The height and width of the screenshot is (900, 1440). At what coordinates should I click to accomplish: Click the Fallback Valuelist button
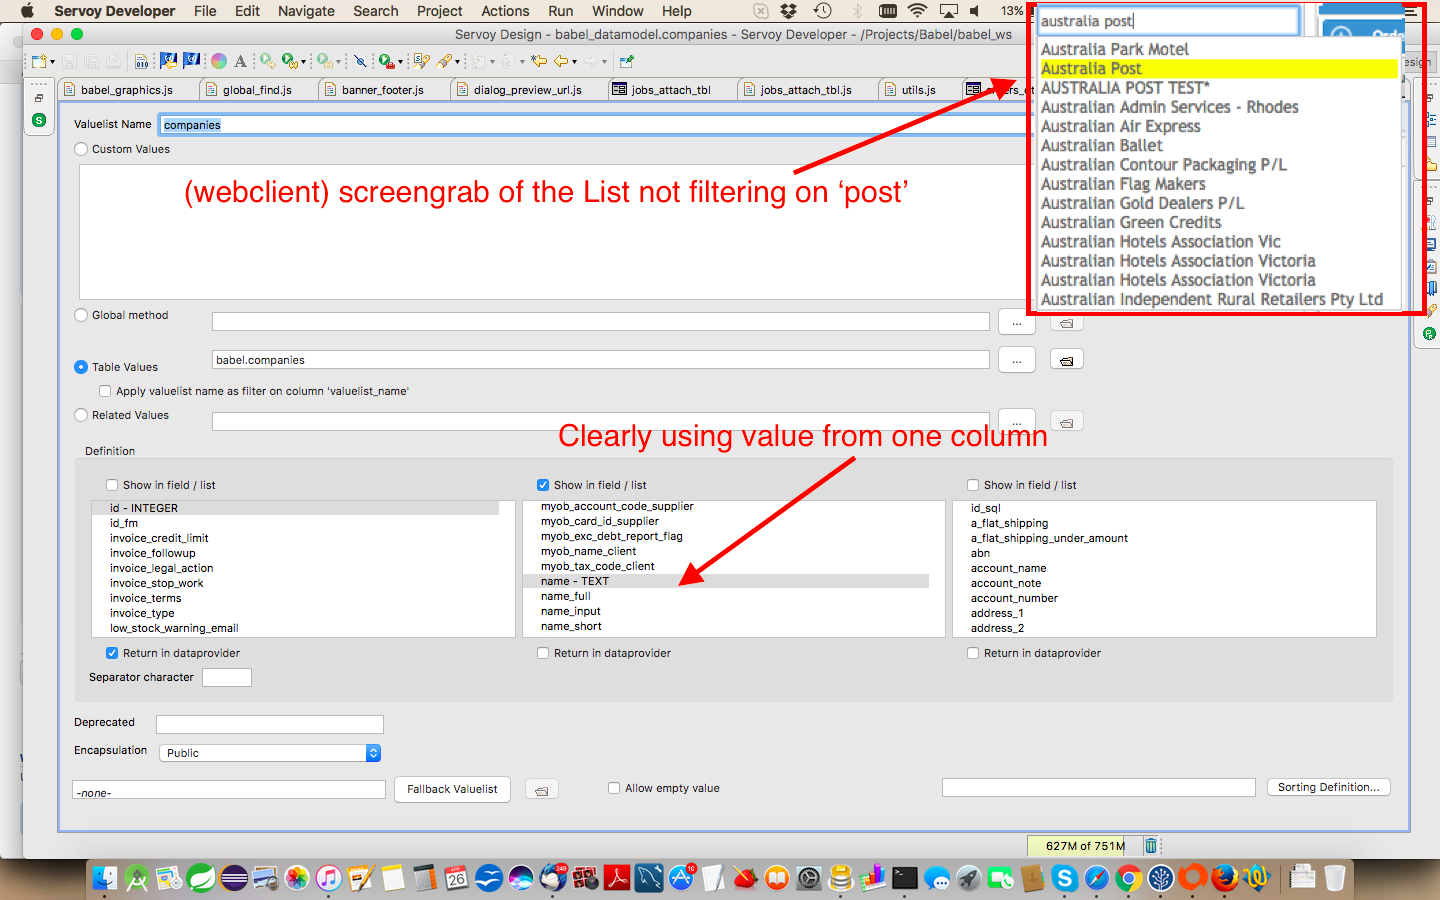tap(452, 789)
